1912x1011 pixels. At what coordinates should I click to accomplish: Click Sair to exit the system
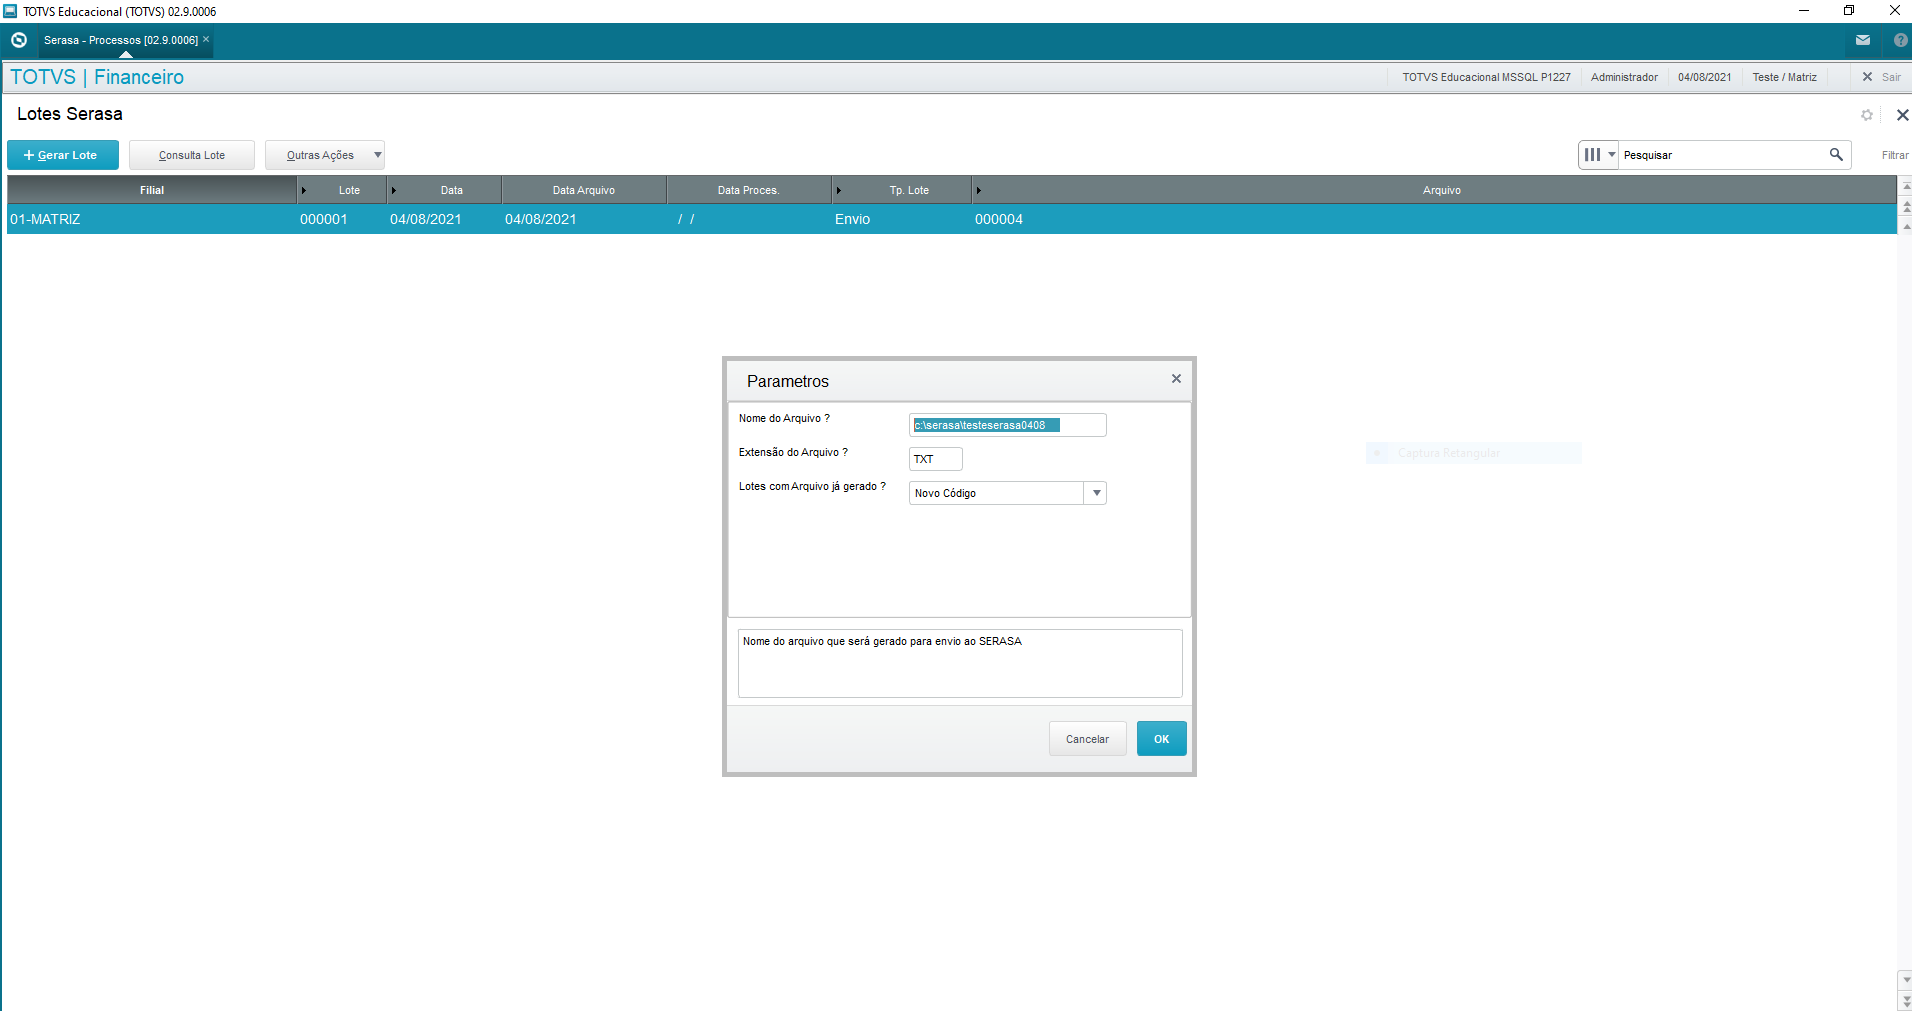[x=1881, y=77]
